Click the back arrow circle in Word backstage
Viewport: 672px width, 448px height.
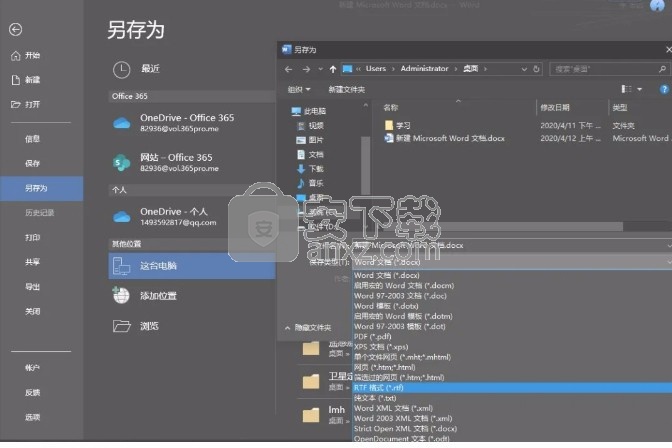pos(15,30)
